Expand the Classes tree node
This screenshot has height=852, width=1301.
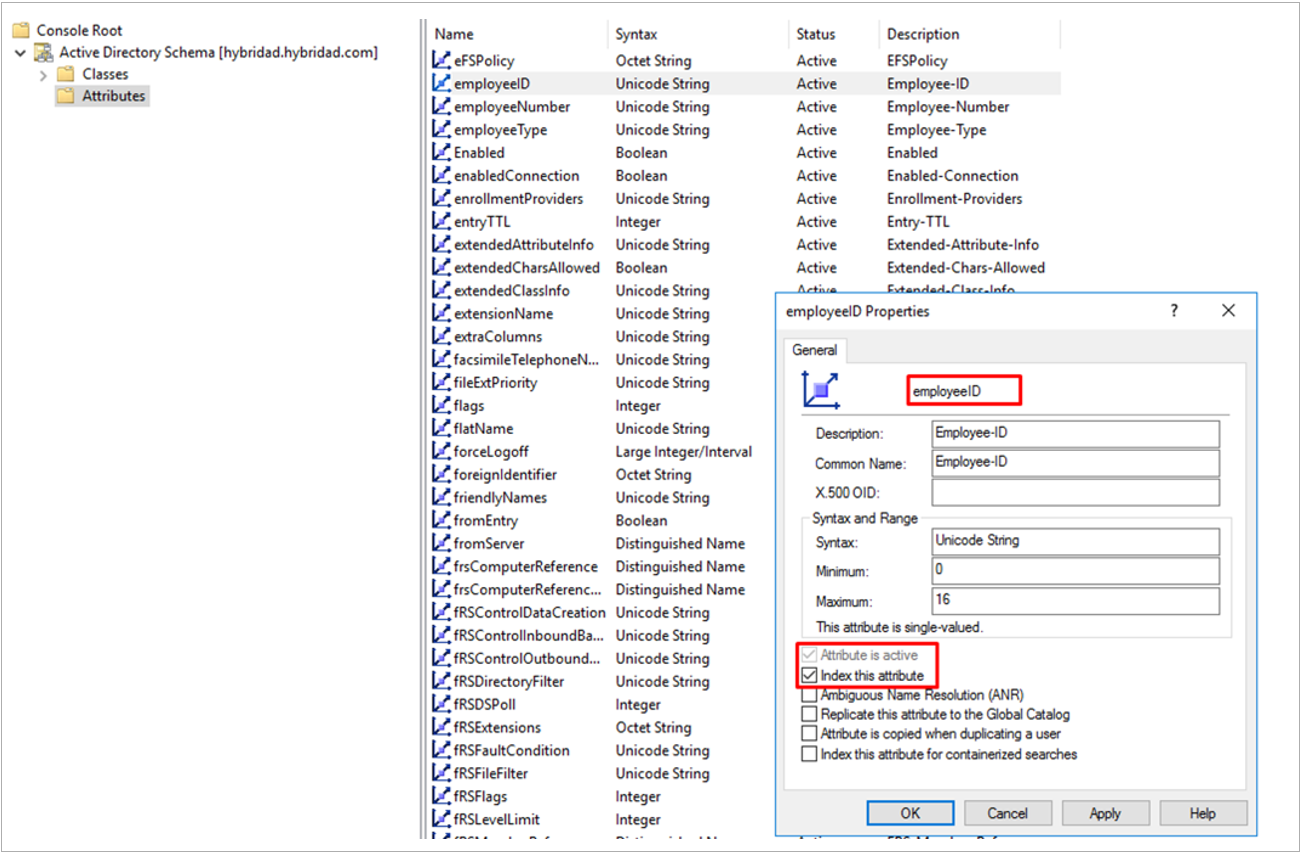(45, 74)
